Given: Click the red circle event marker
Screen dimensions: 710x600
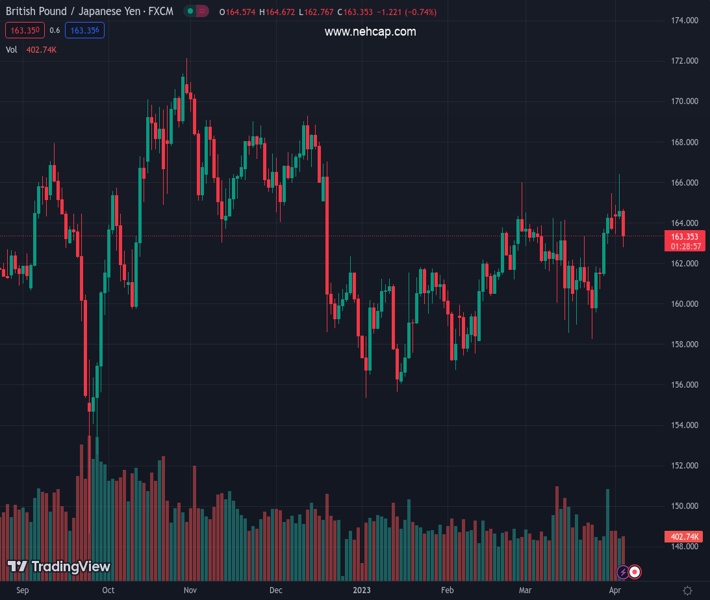Looking at the screenshot, I should (x=635, y=572).
